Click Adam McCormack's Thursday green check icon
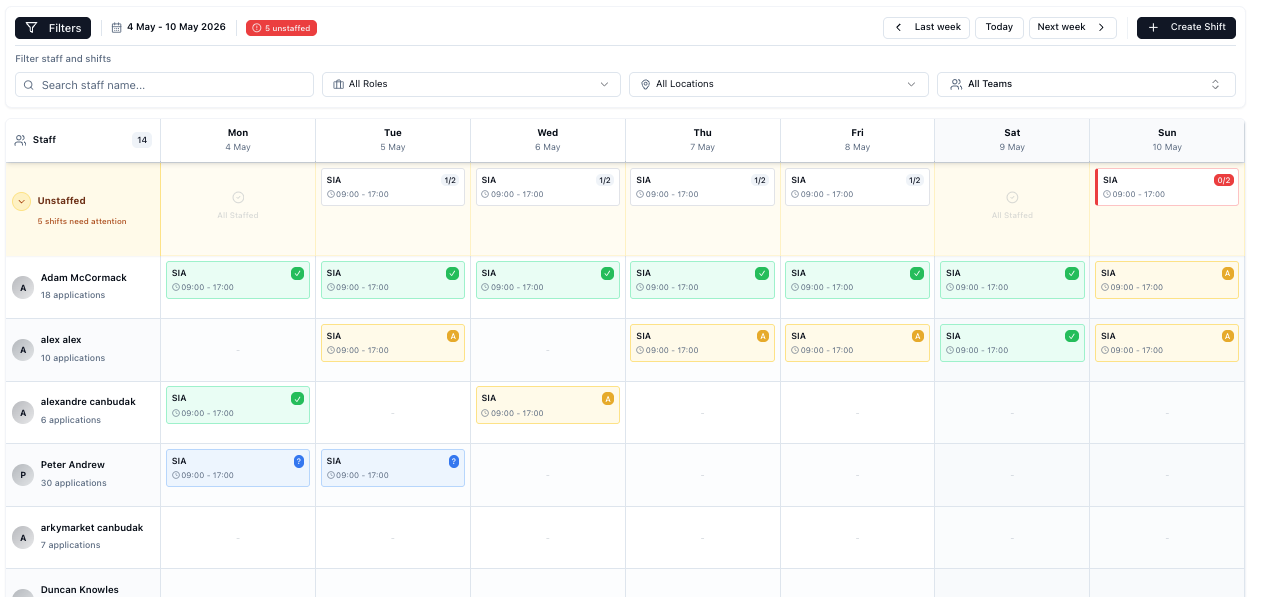The image size is (1265, 597). click(x=762, y=273)
